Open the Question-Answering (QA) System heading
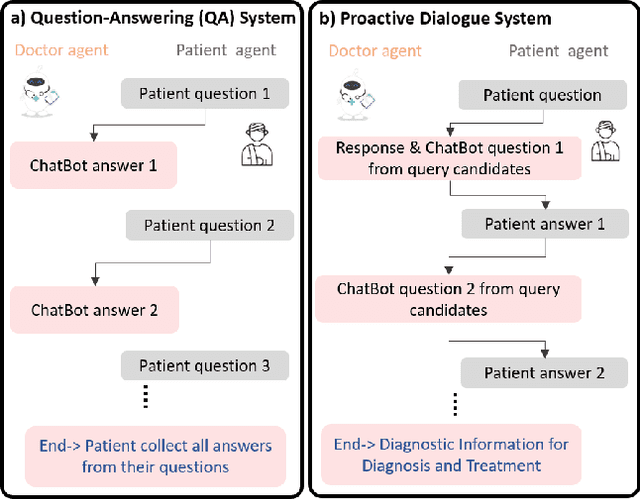This screenshot has width=640, height=499. click(154, 17)
